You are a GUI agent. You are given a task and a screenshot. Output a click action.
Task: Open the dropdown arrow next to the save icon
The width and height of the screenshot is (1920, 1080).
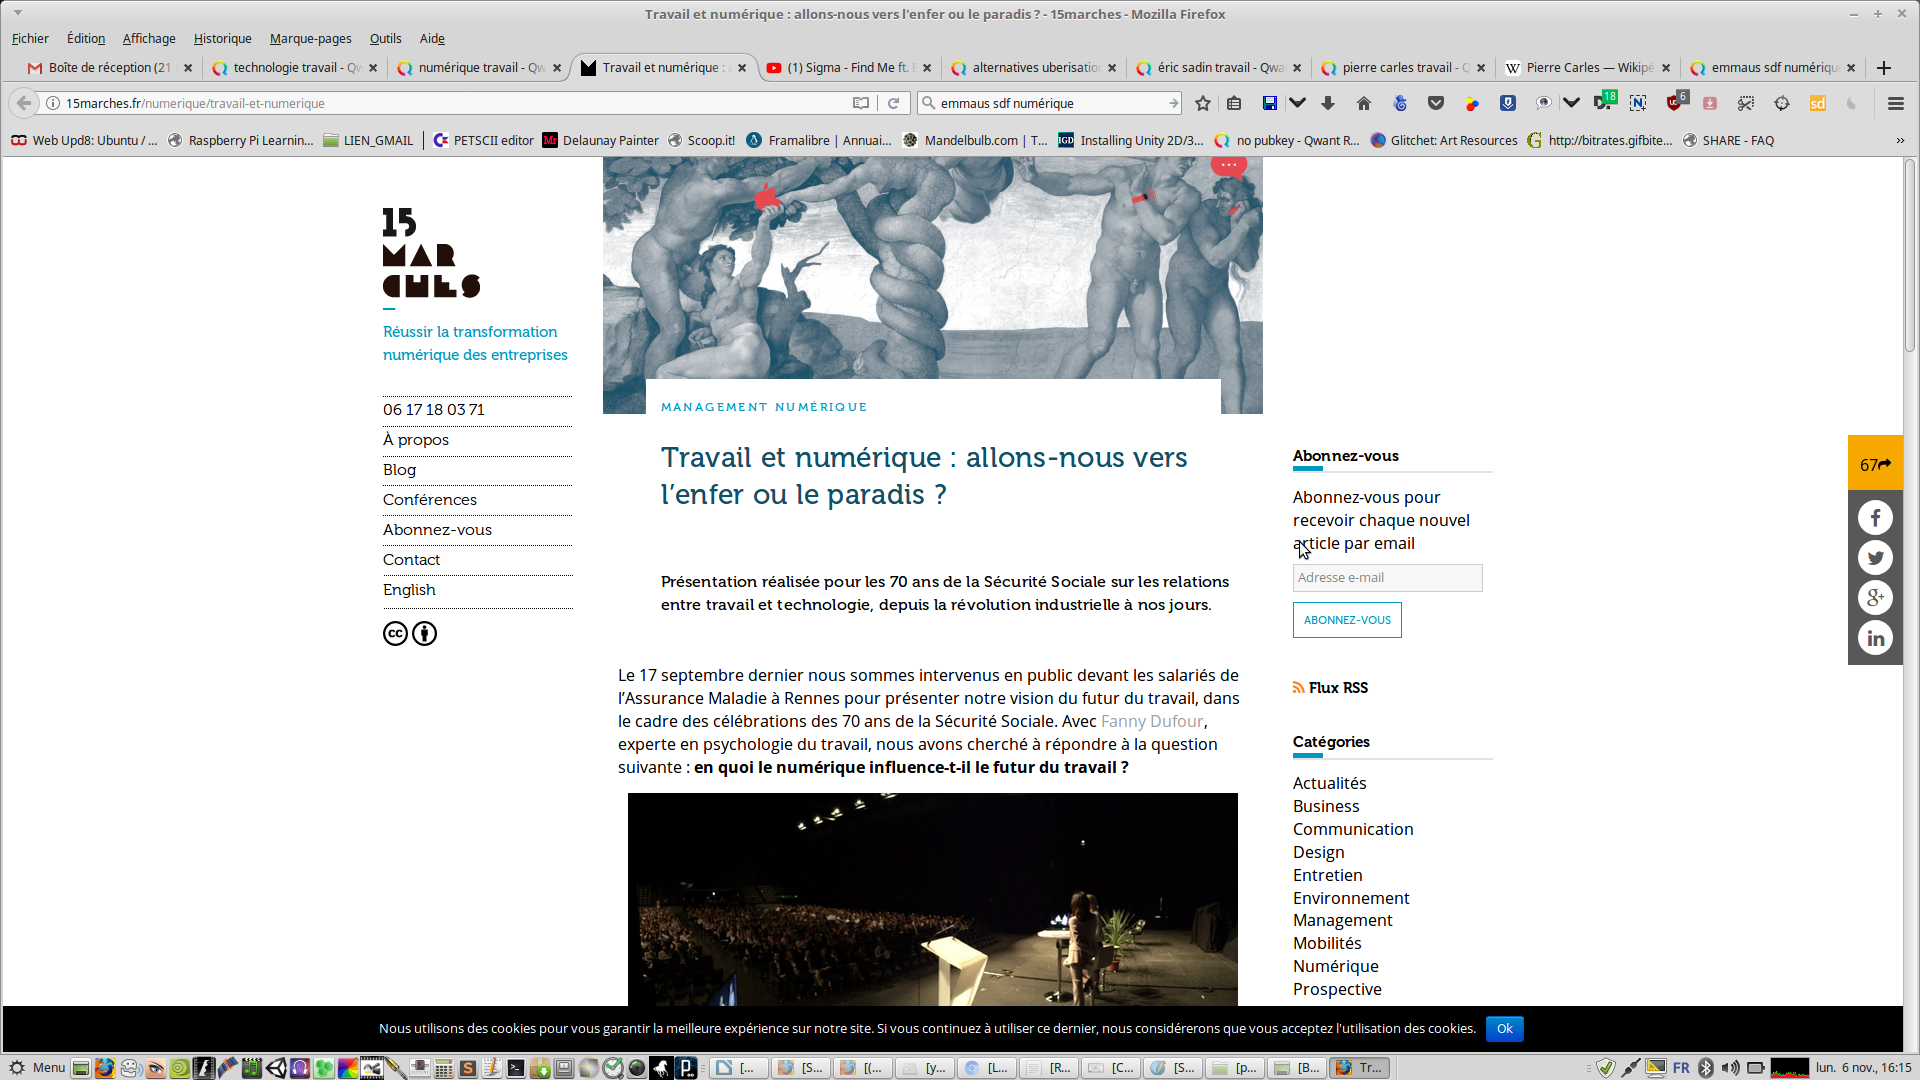point(1298,103)
